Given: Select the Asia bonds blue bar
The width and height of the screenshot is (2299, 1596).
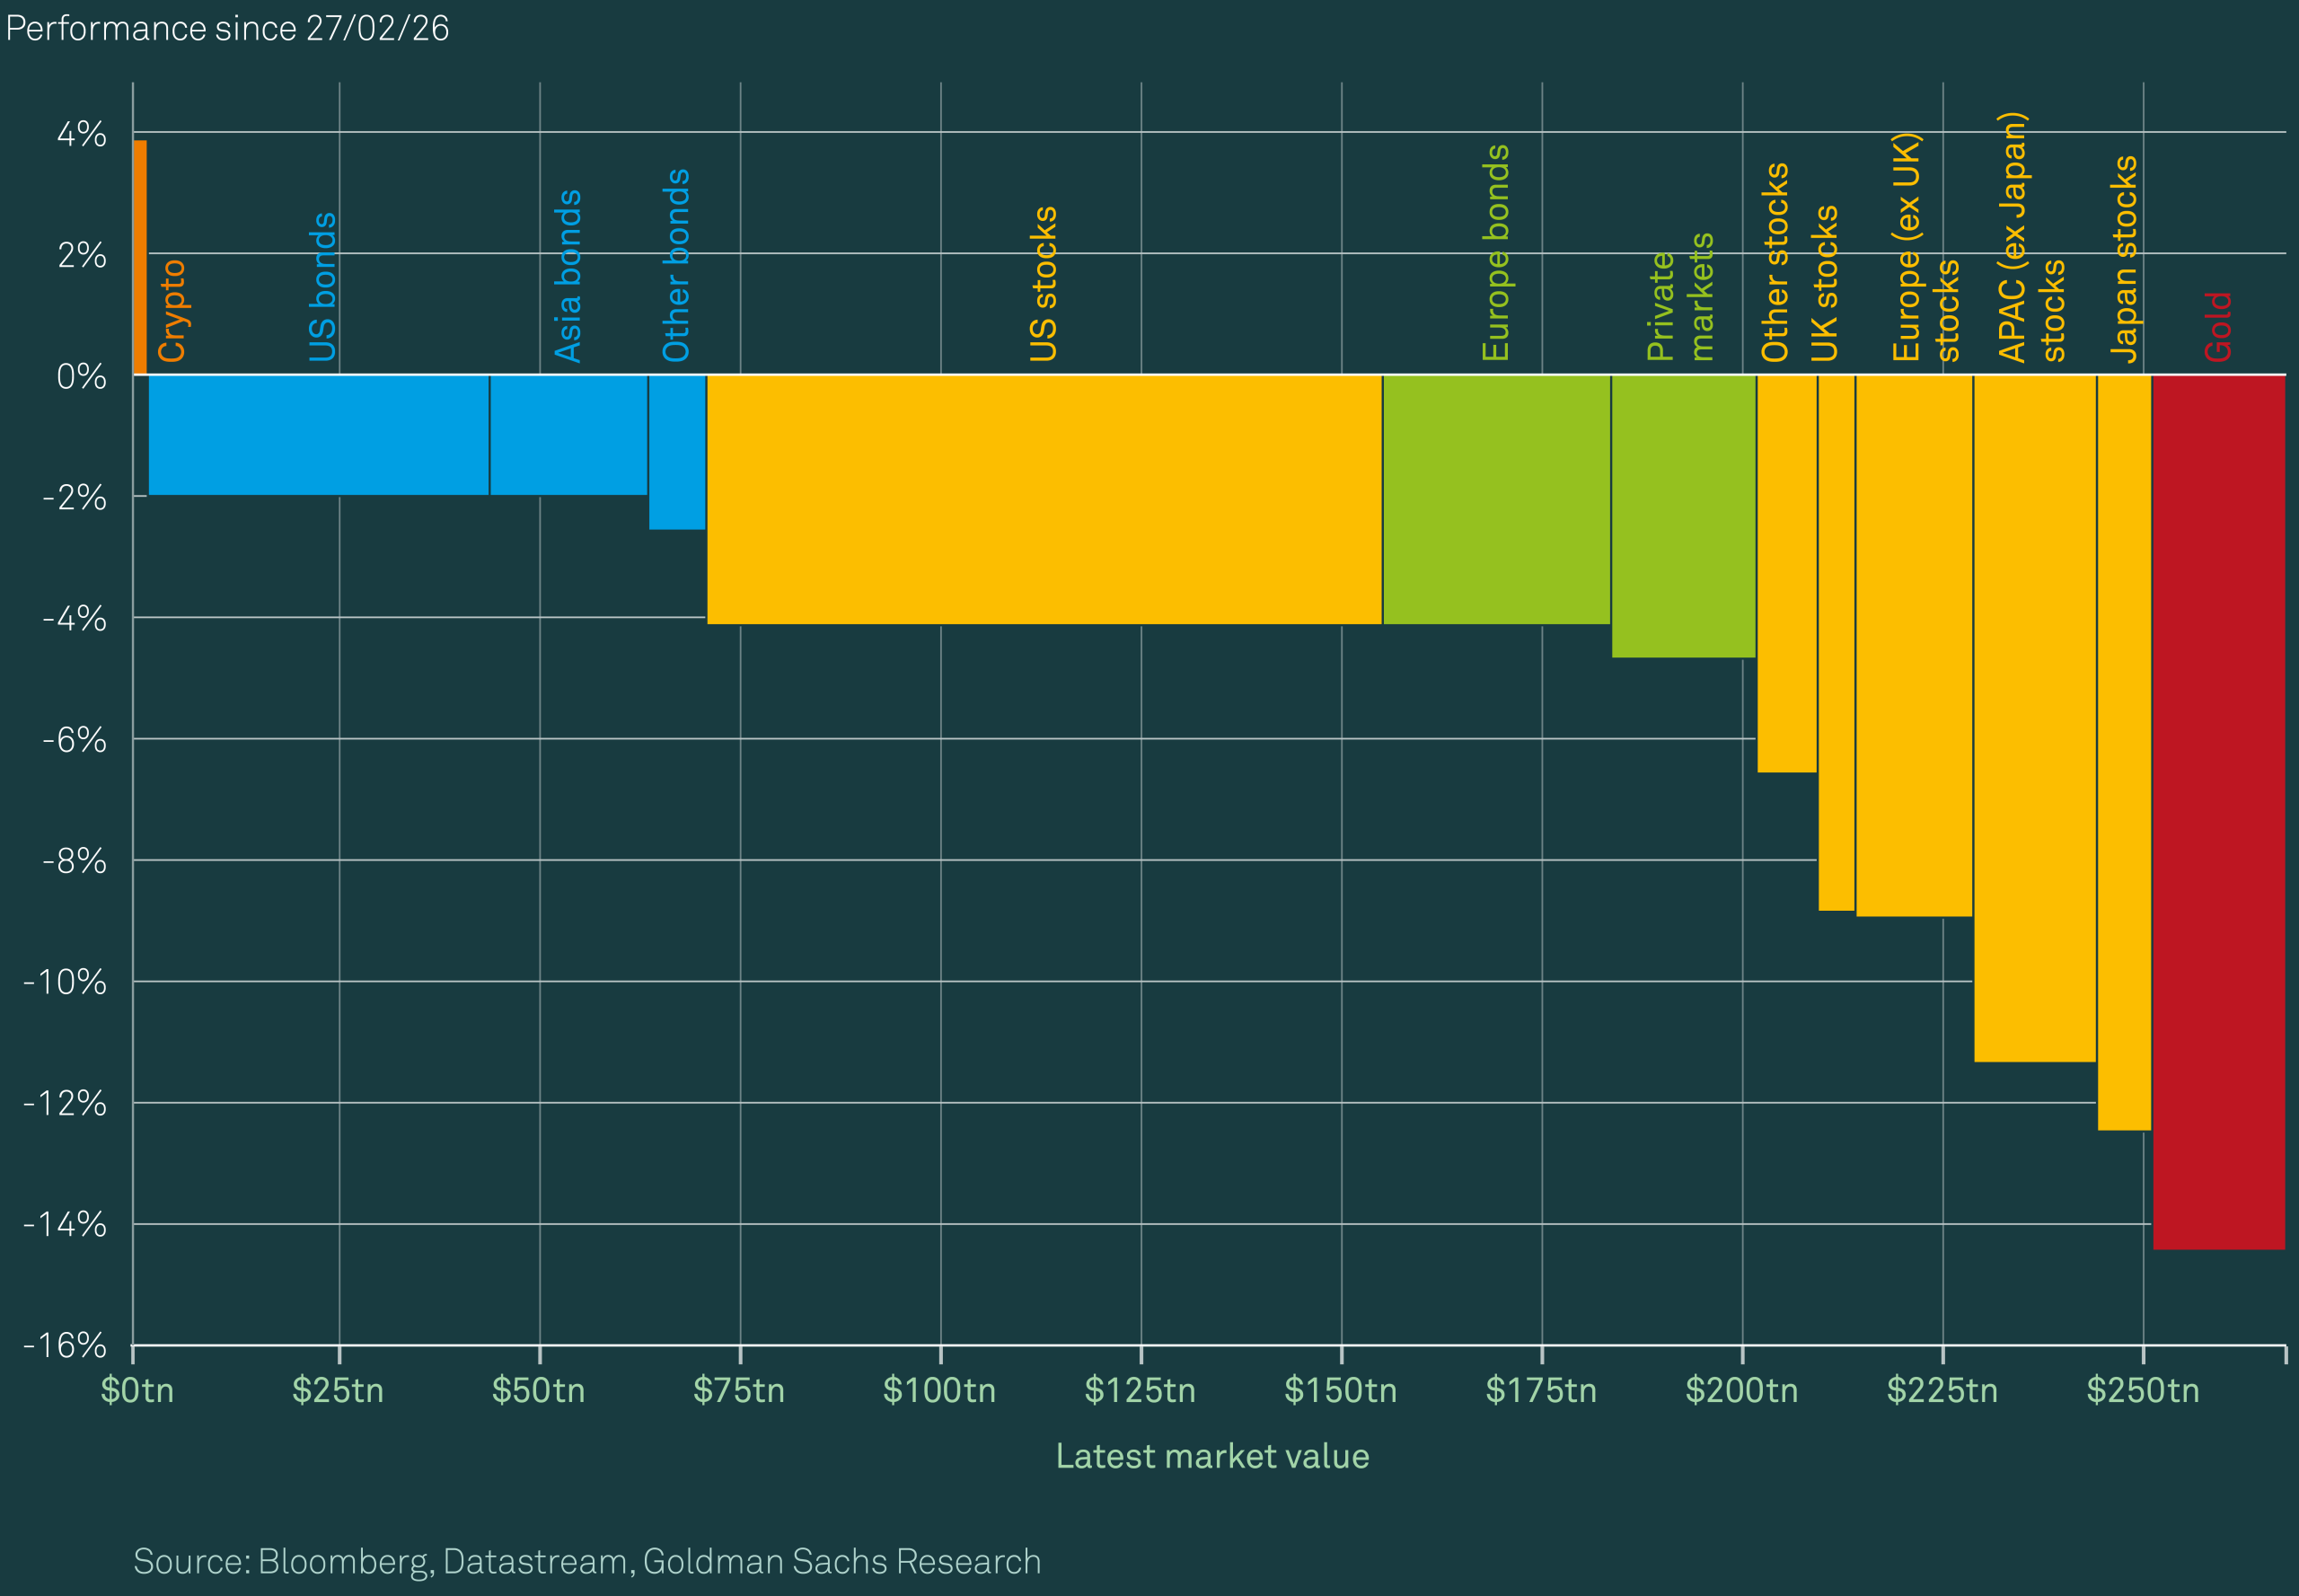Looking at the screenshot, I should [x=568, y=435].
